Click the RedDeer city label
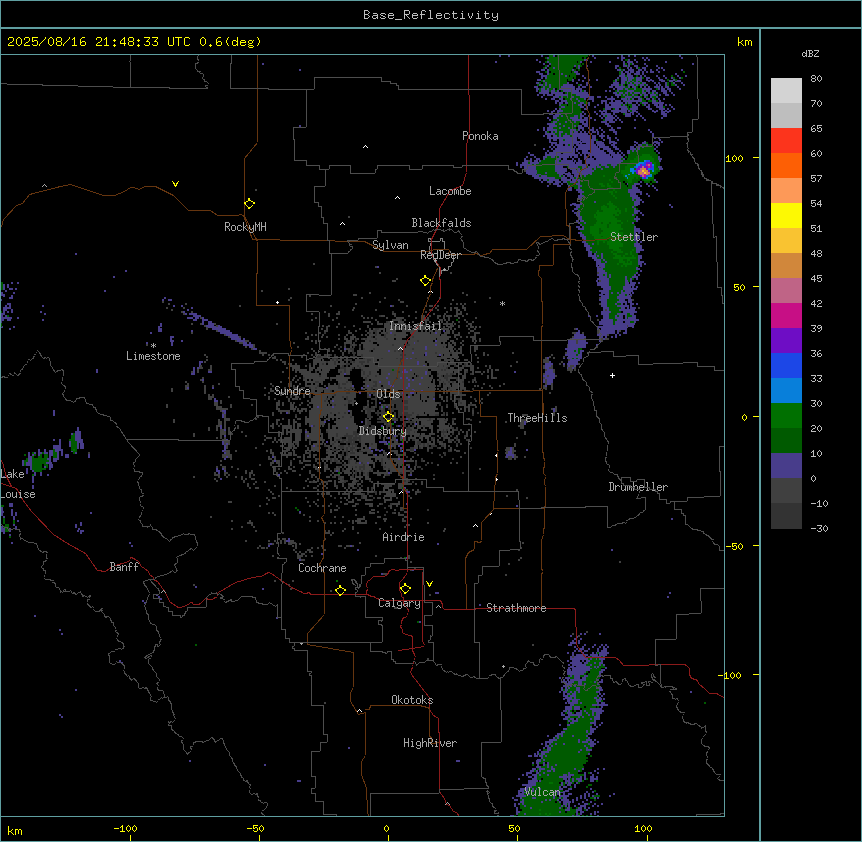The height and width of the screenshot is (842, 862). coord(440,255)
